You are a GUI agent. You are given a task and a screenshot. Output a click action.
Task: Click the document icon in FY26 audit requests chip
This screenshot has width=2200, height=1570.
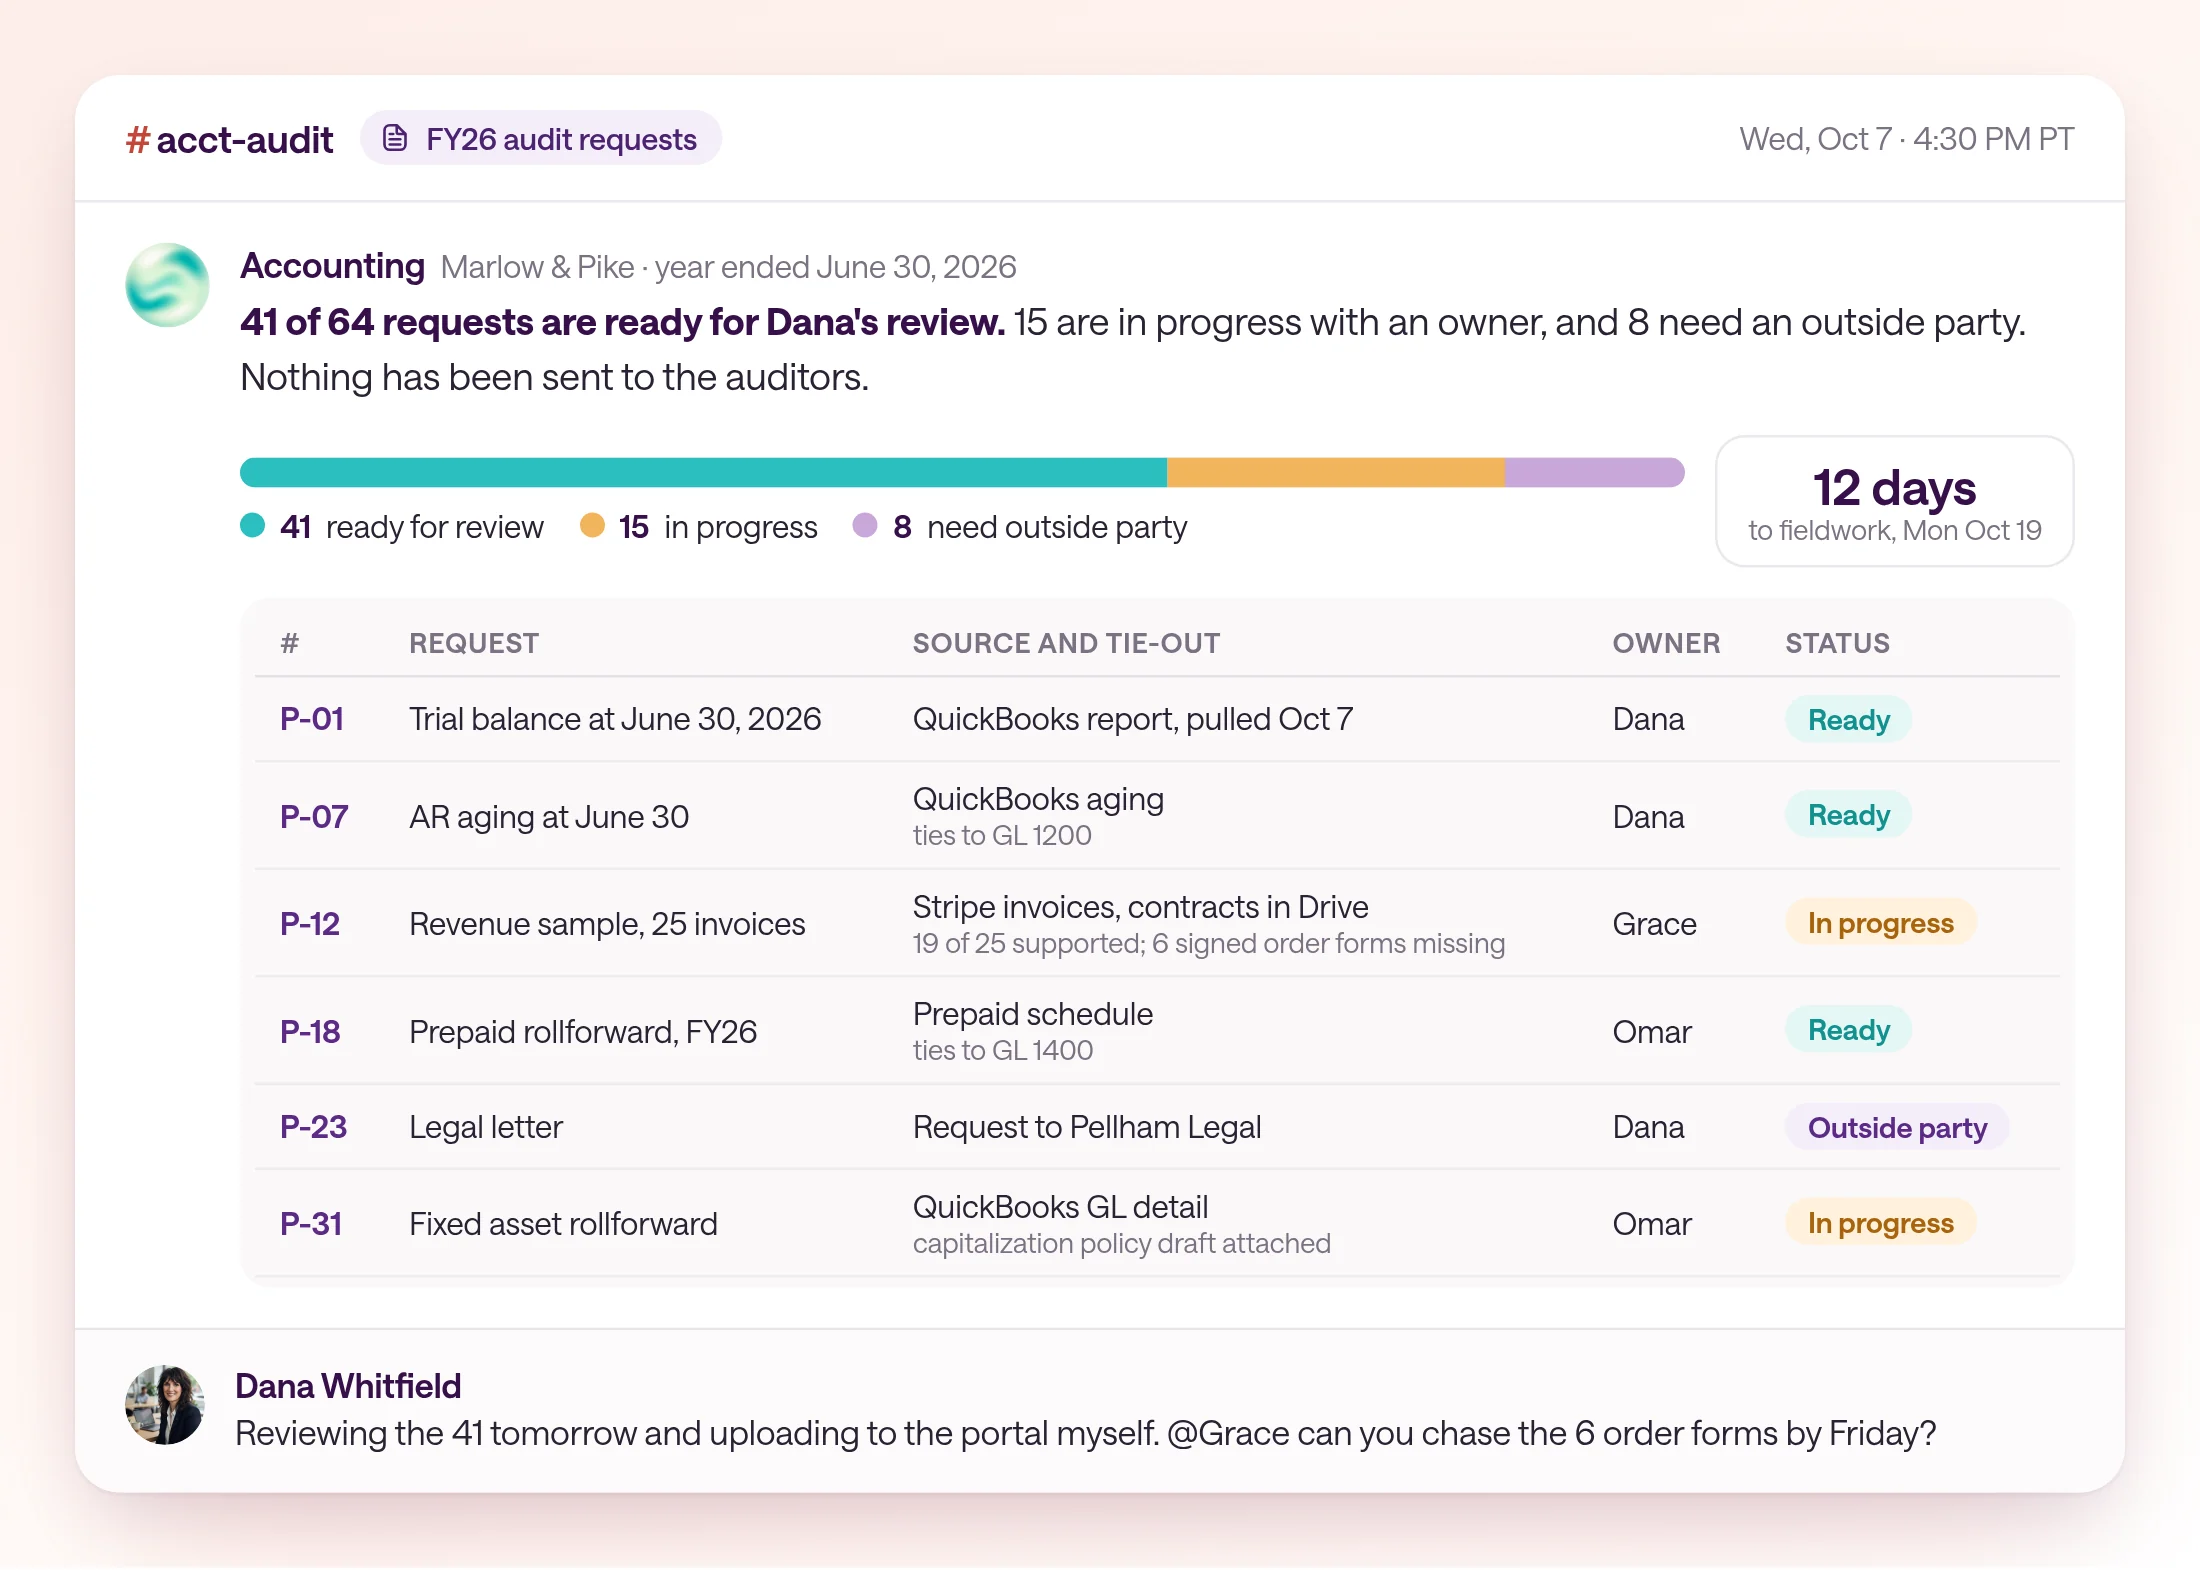coord(395,138)
